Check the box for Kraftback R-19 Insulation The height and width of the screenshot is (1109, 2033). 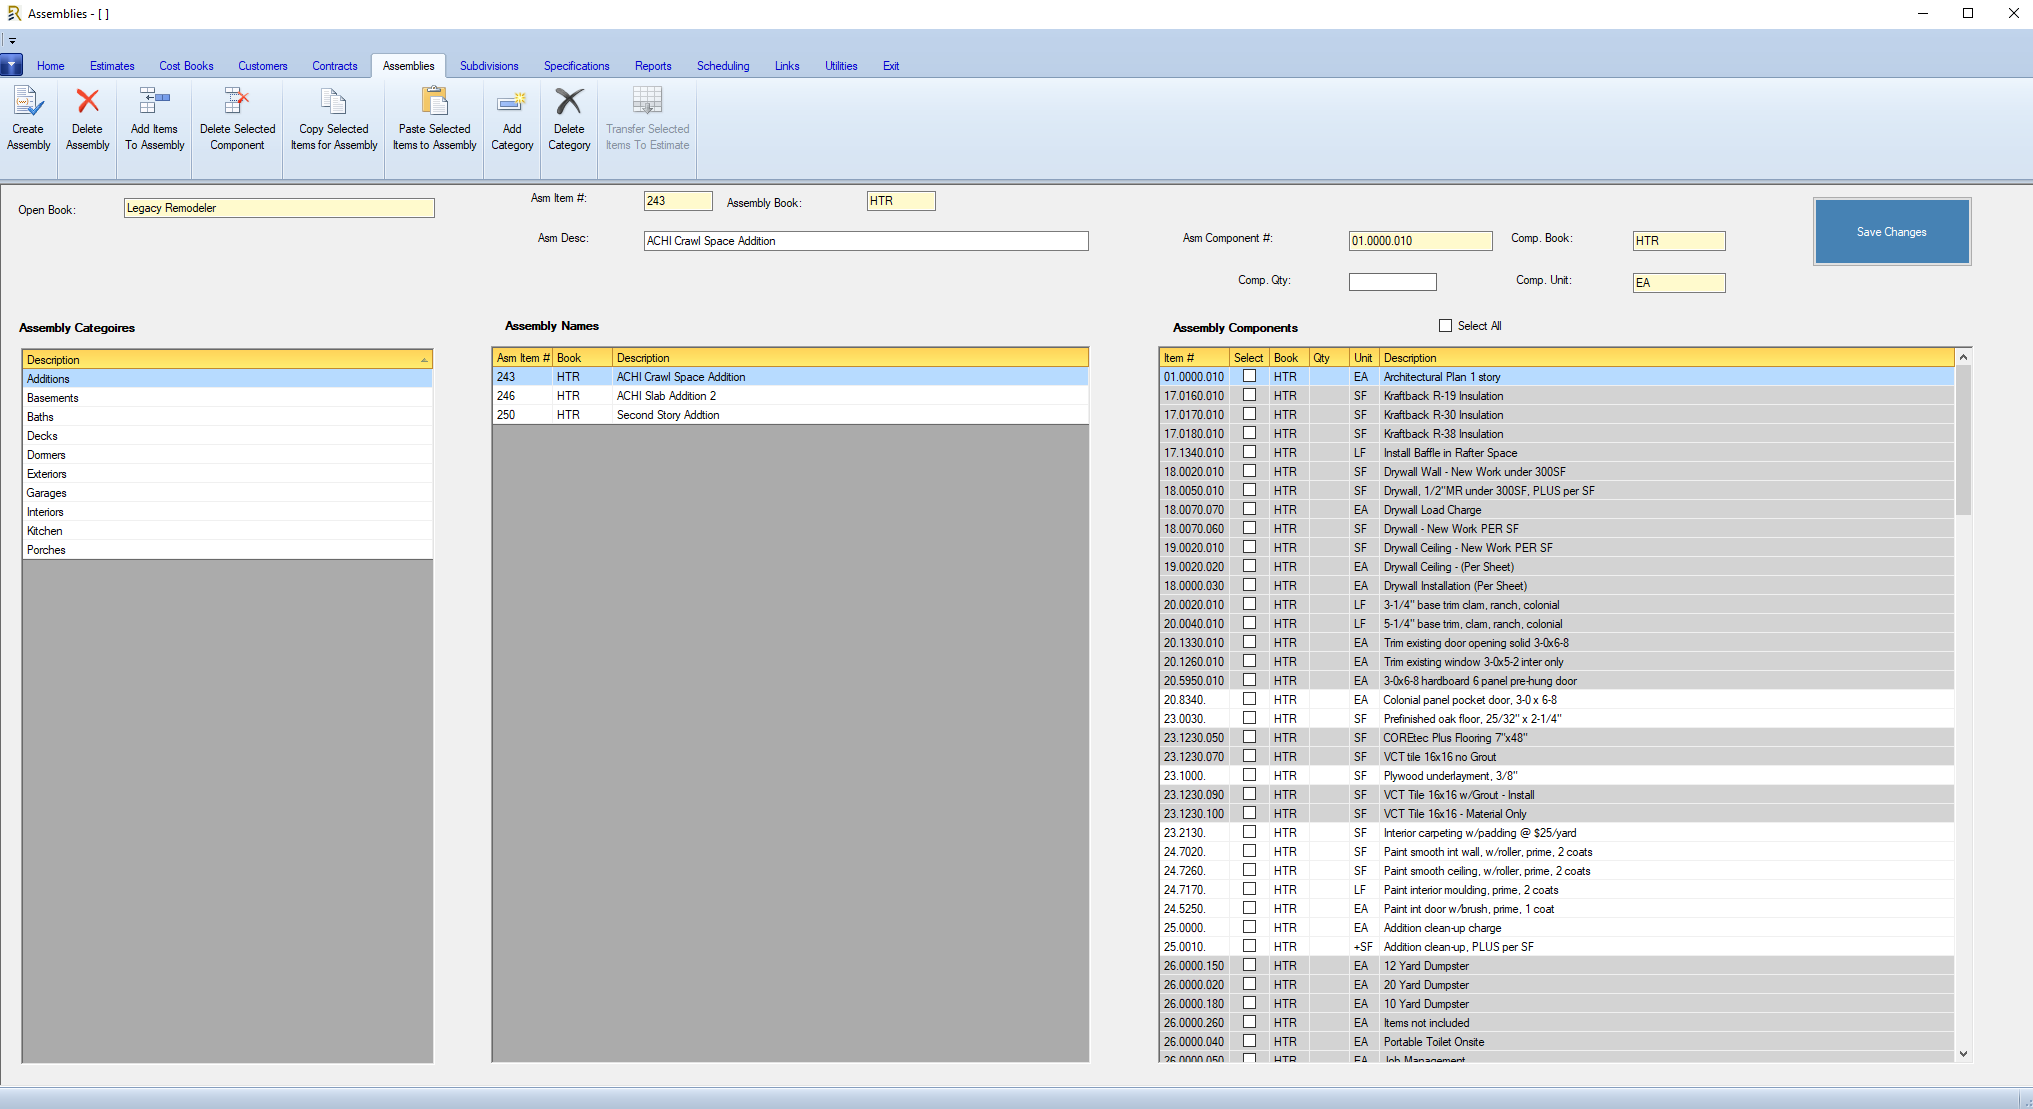(1249, 396)
